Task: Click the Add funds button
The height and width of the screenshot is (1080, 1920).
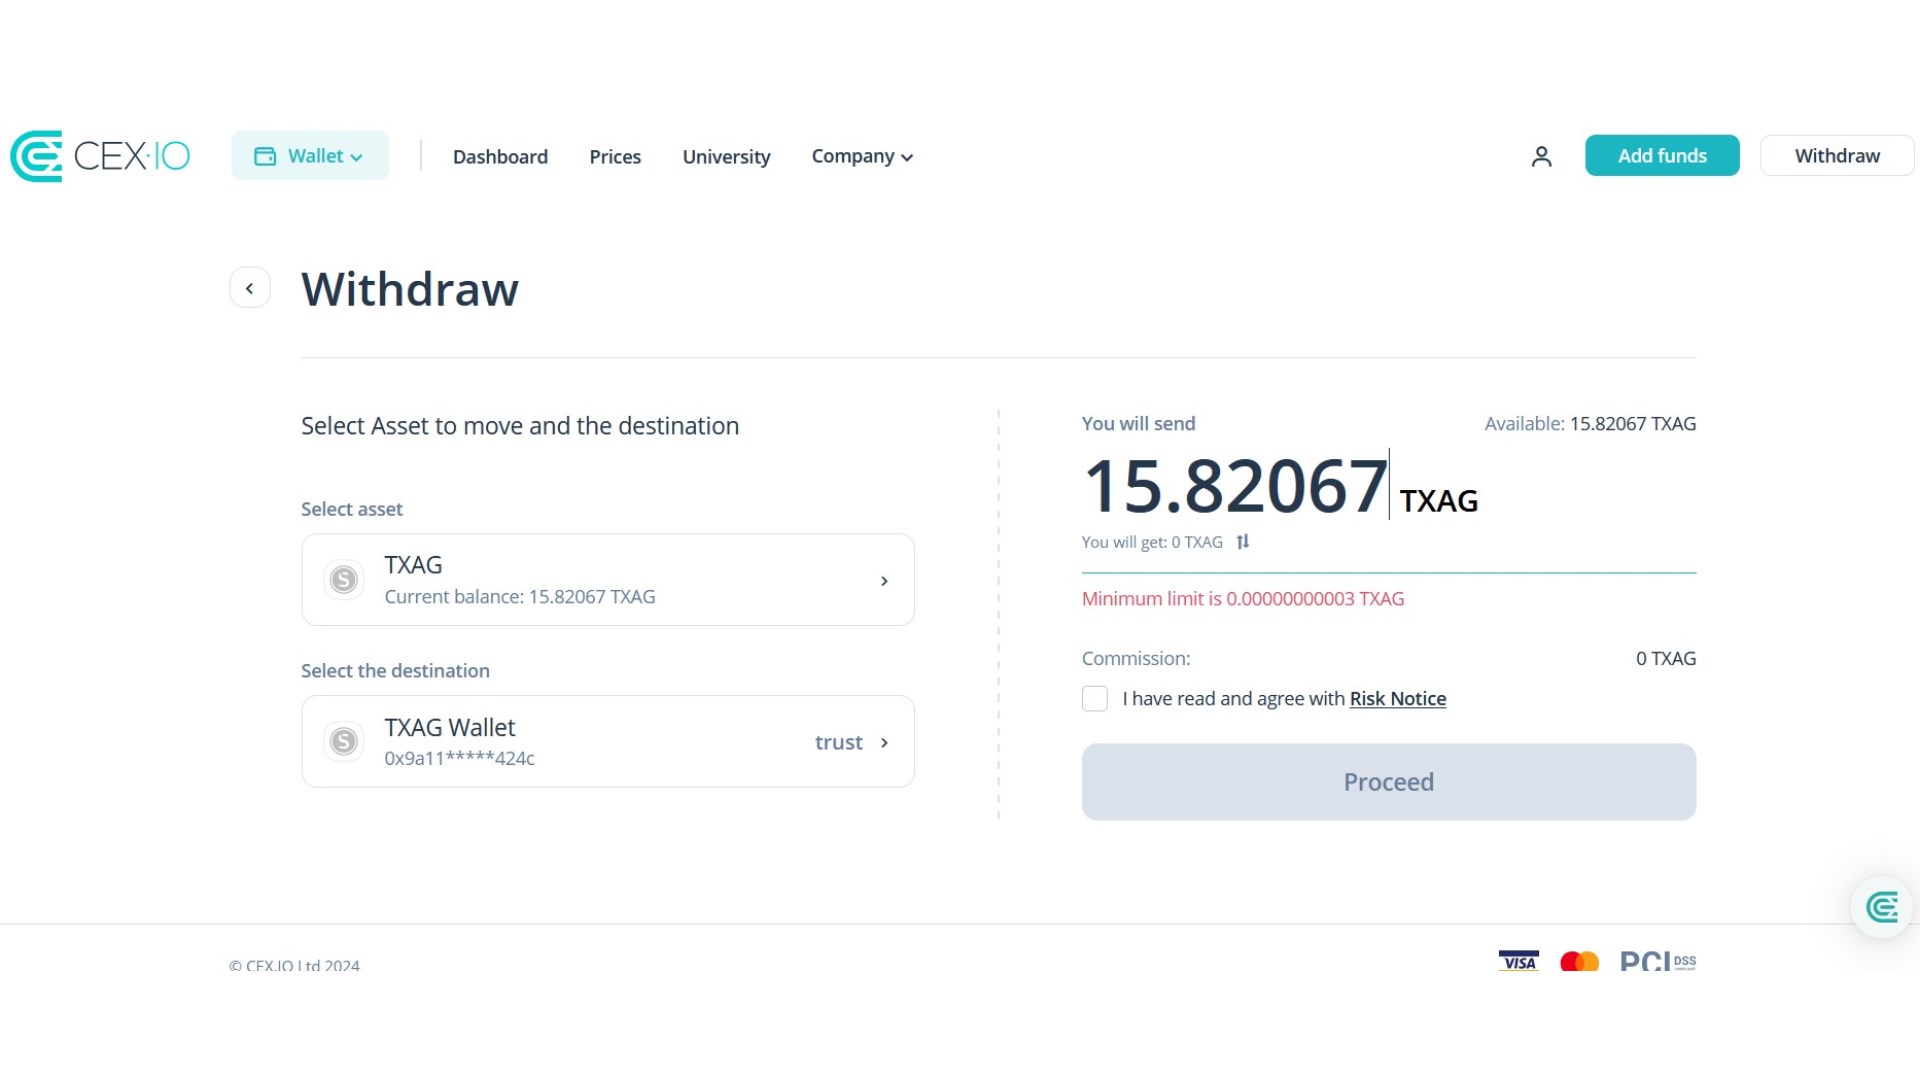Action: click(1662, 156)
